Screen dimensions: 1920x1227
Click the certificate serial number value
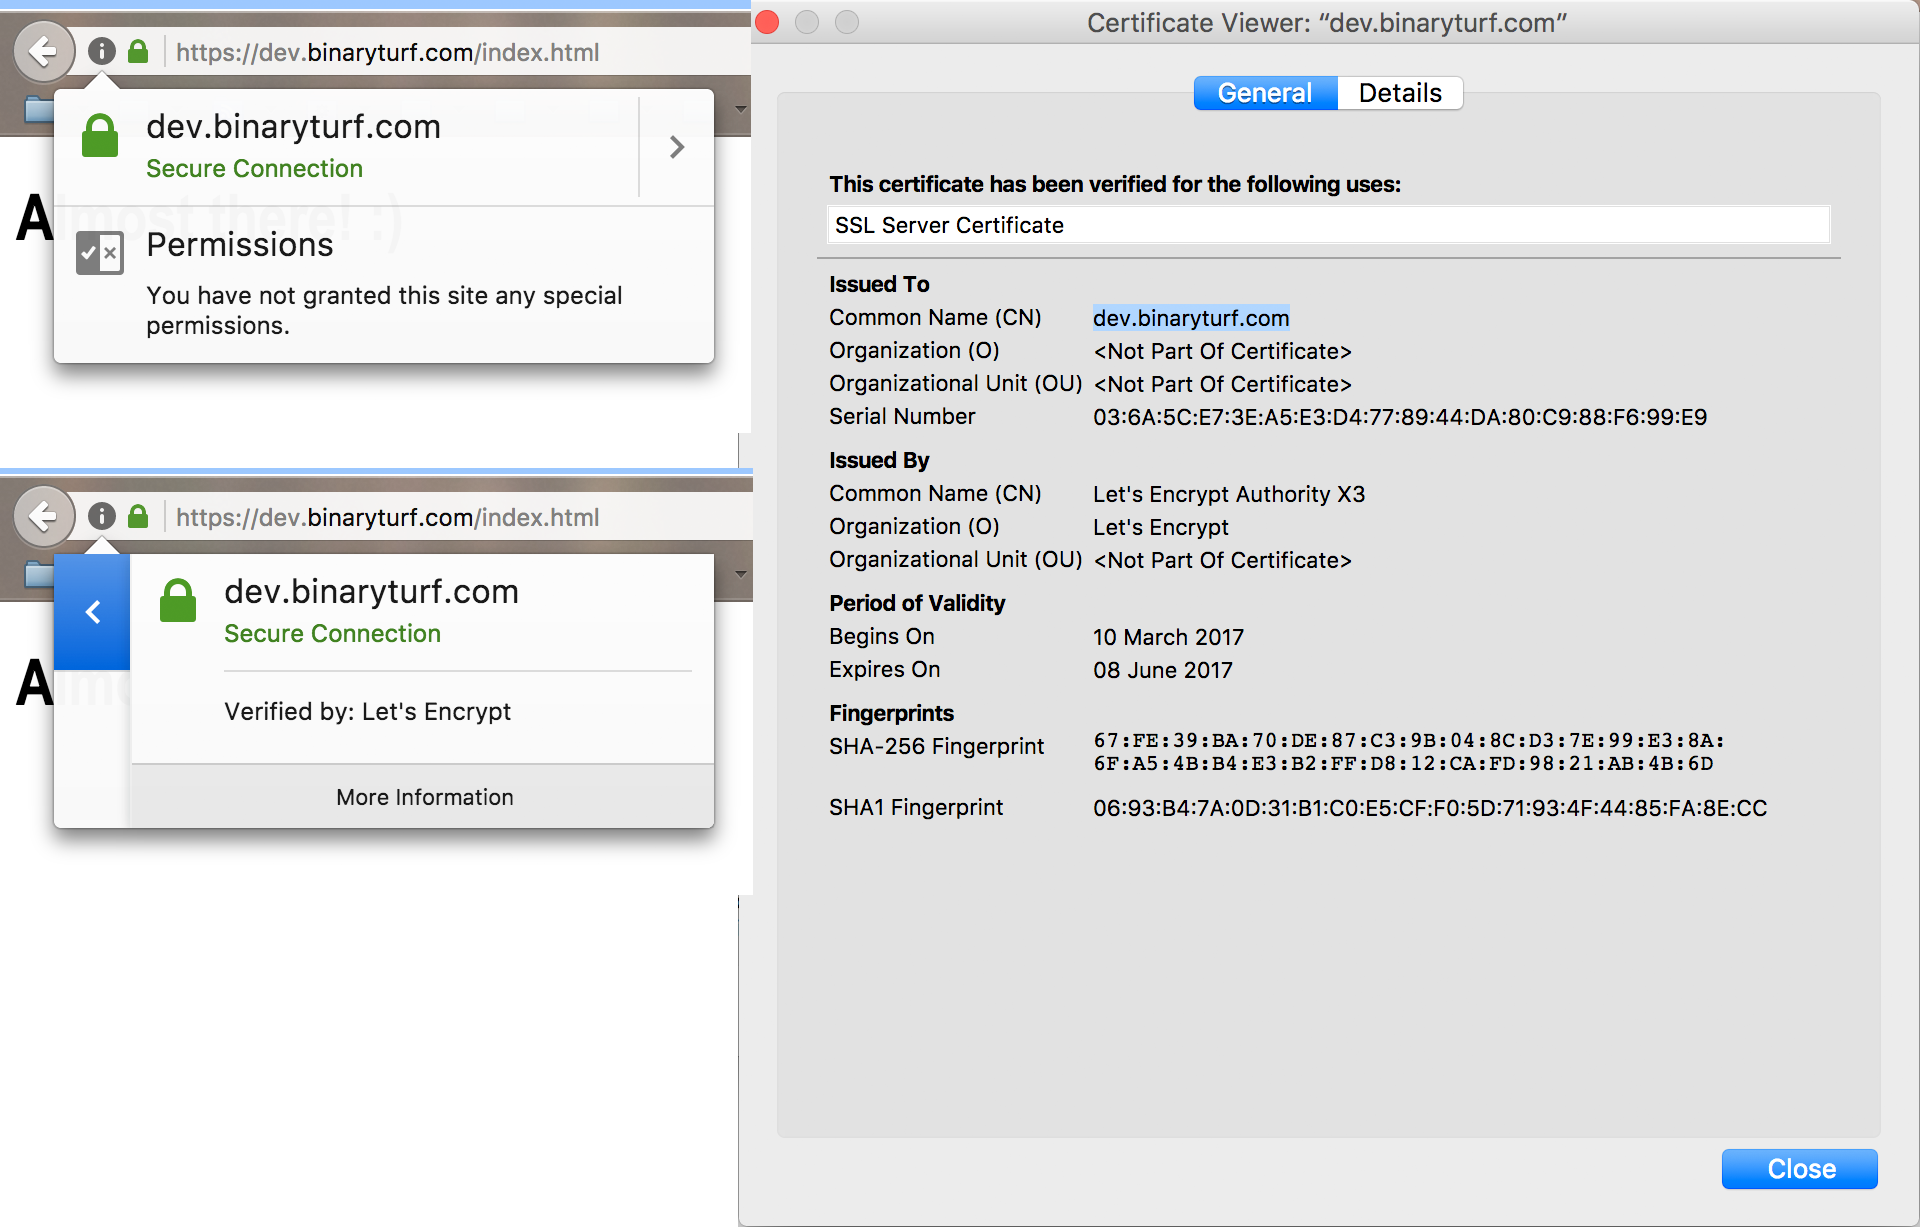(1400, 417)
